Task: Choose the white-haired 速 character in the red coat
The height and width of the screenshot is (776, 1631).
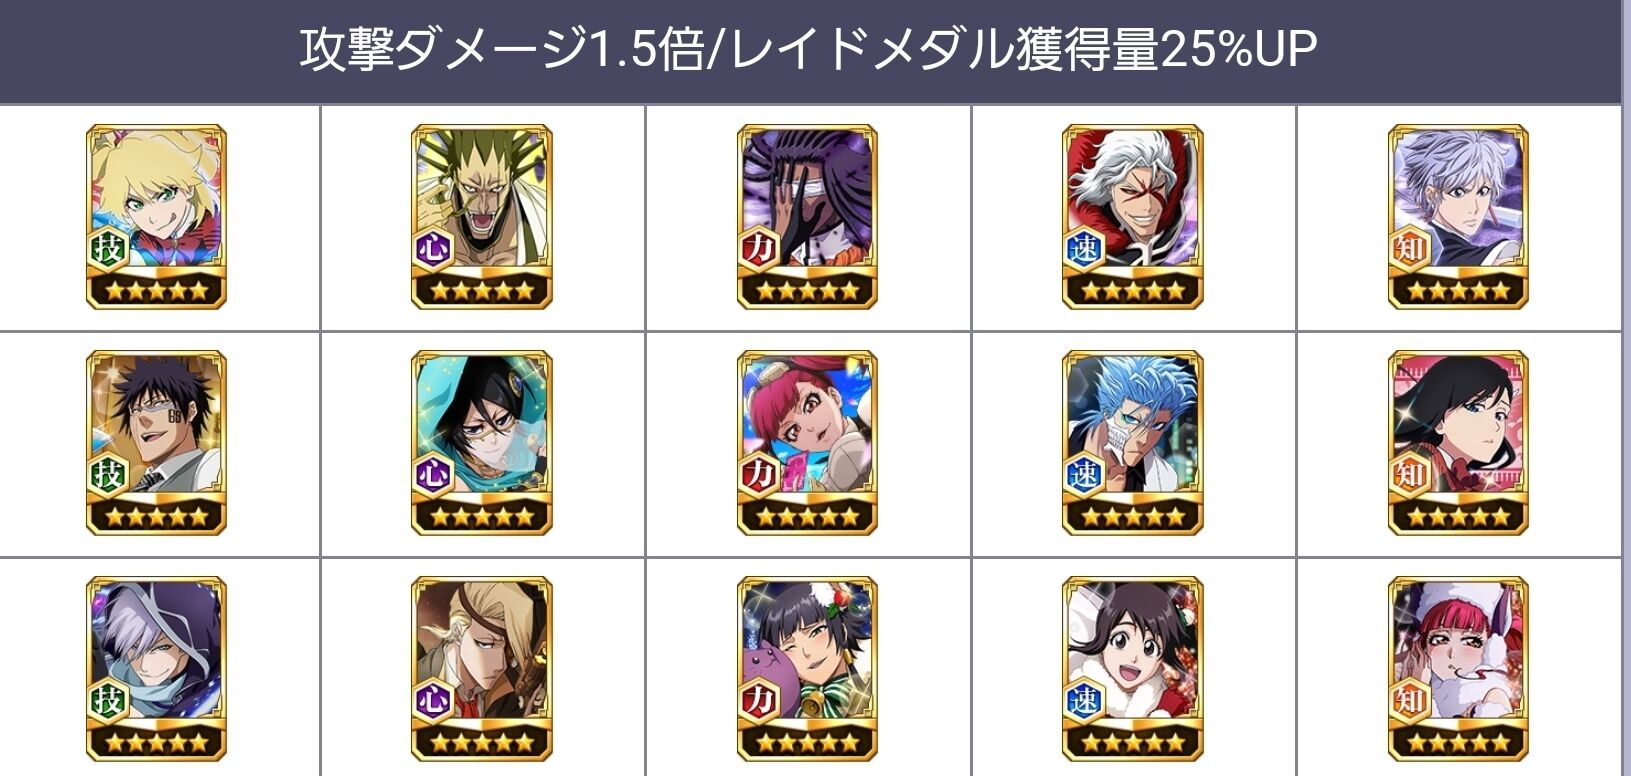Action: point(1133,217)
